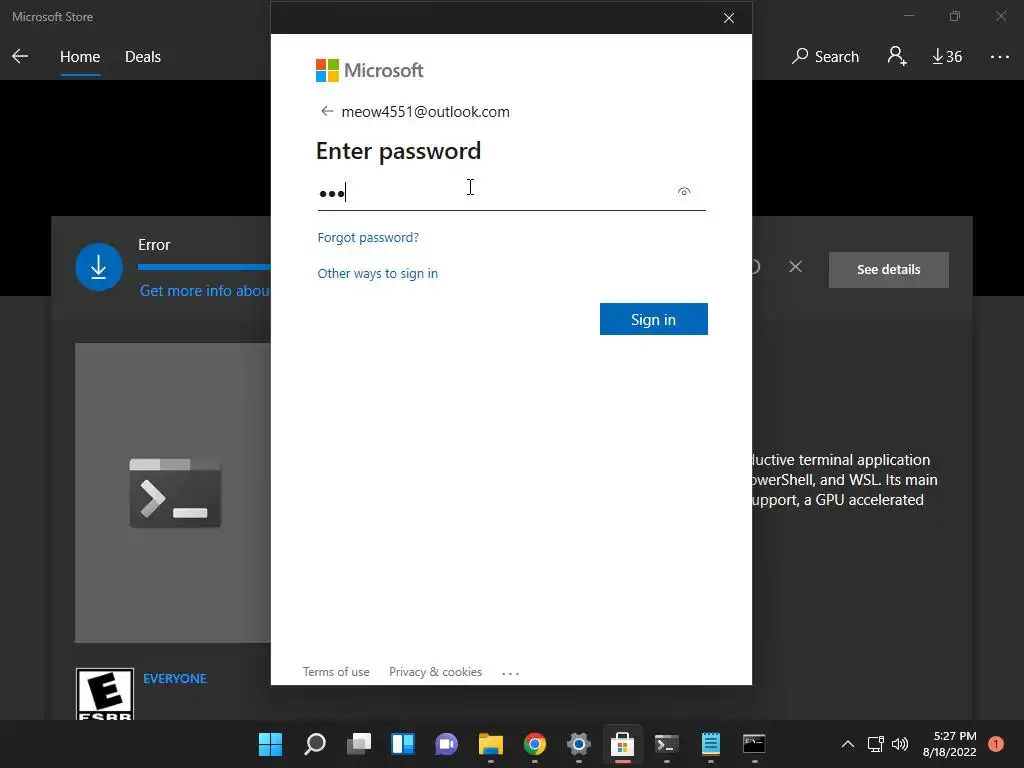Open the Store more options ellipsis
The height and width of the screenshot is (768, 1024).
pyautogui.click(x=999, y=57)
